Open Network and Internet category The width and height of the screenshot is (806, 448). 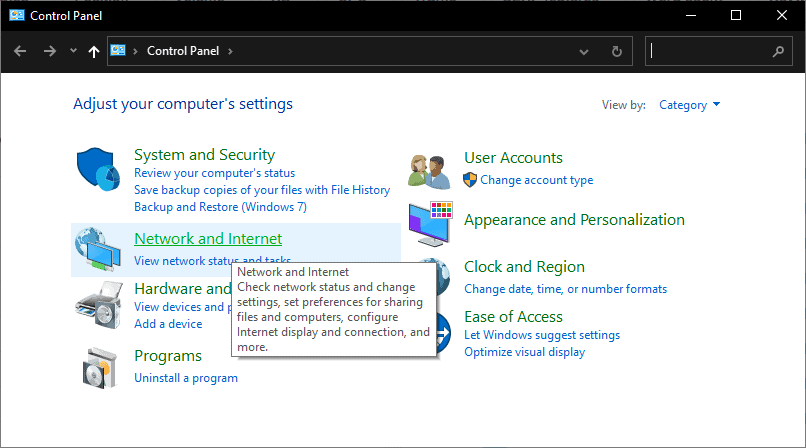pyautogui.click(x=208, y=239)
